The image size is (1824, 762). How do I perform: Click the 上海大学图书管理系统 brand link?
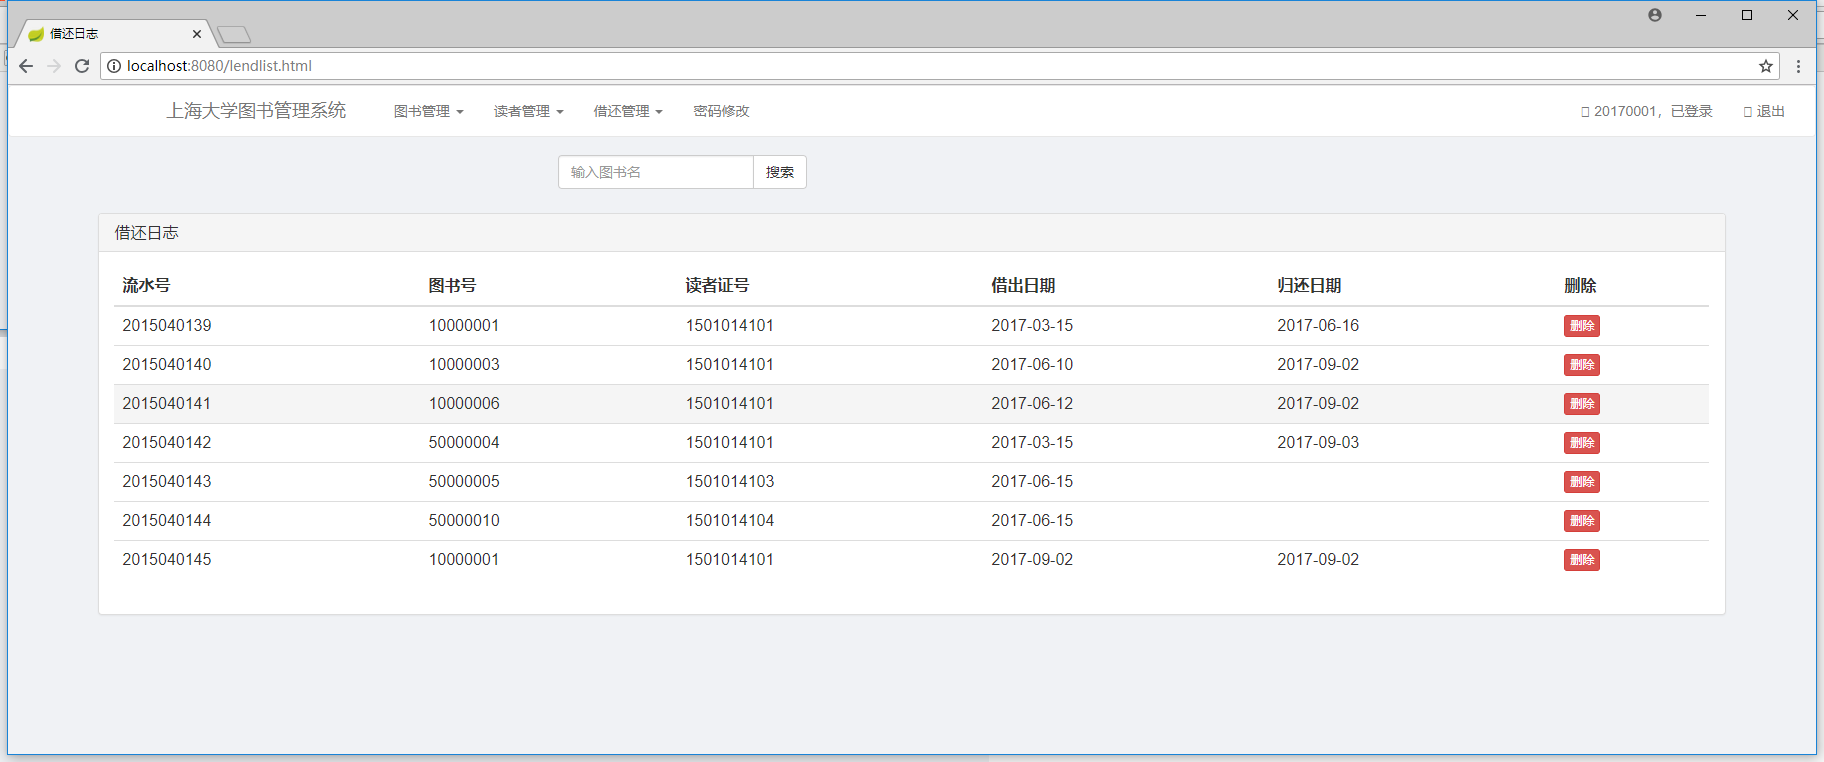coord(256,111)
